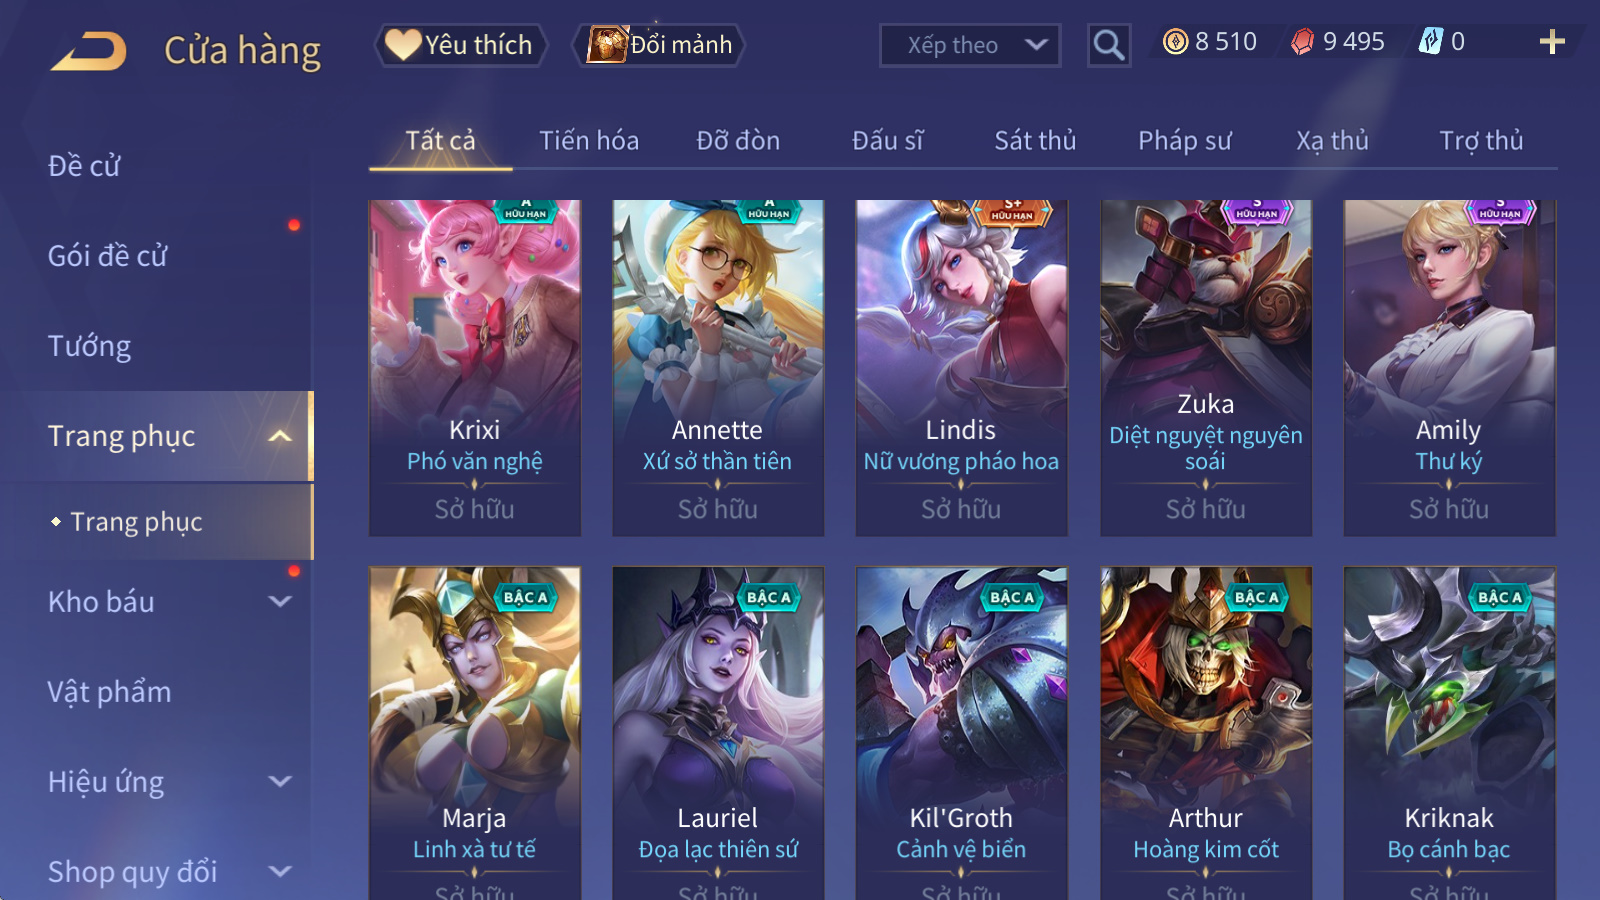
Task: Tap the blue voucher balance icon
Action: (1431, 41)
